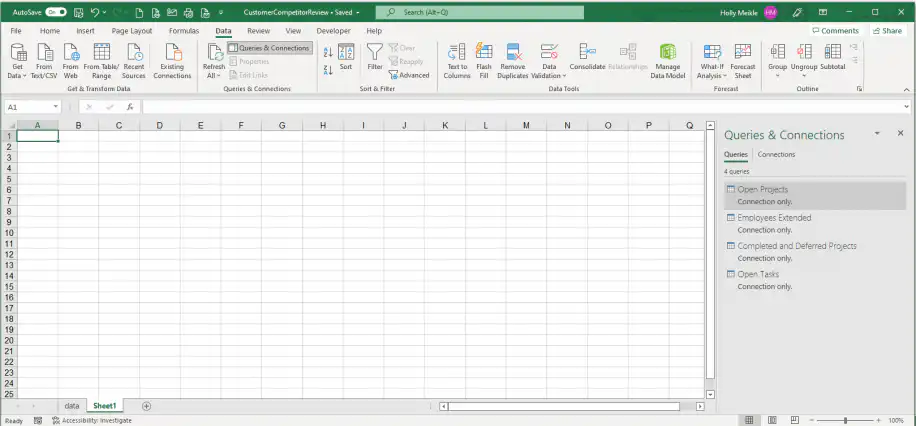
Task: Switch to the Home tab
Action: click(x=50, y=31)
